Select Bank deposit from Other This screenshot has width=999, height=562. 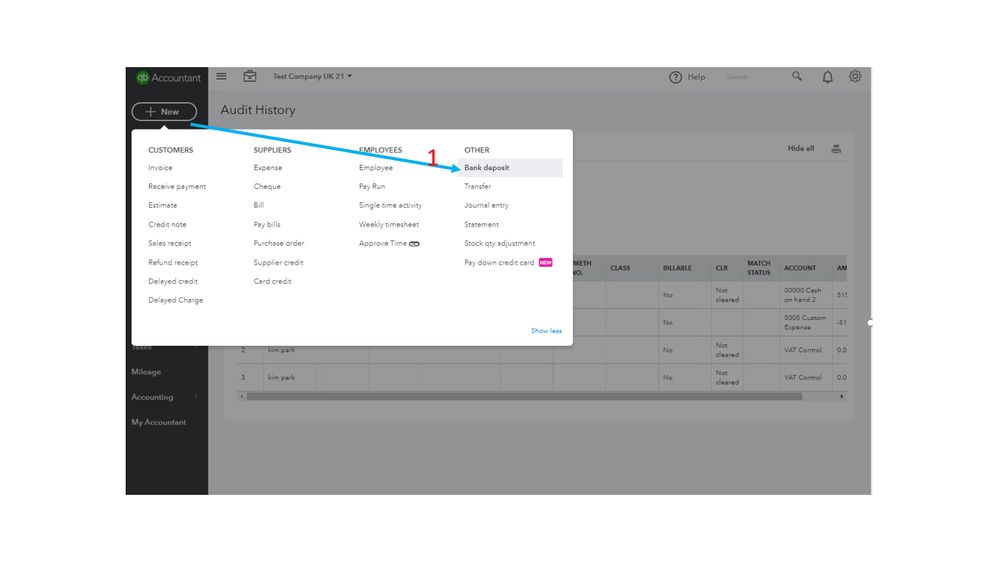click(x=510, y=168)
